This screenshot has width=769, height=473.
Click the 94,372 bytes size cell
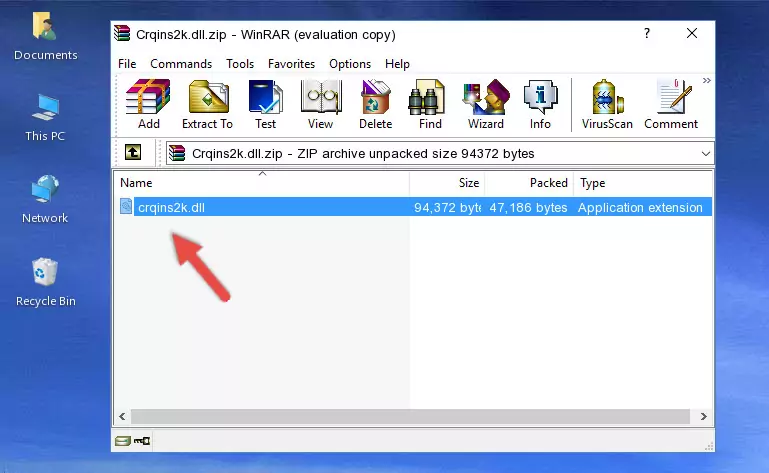447,208
